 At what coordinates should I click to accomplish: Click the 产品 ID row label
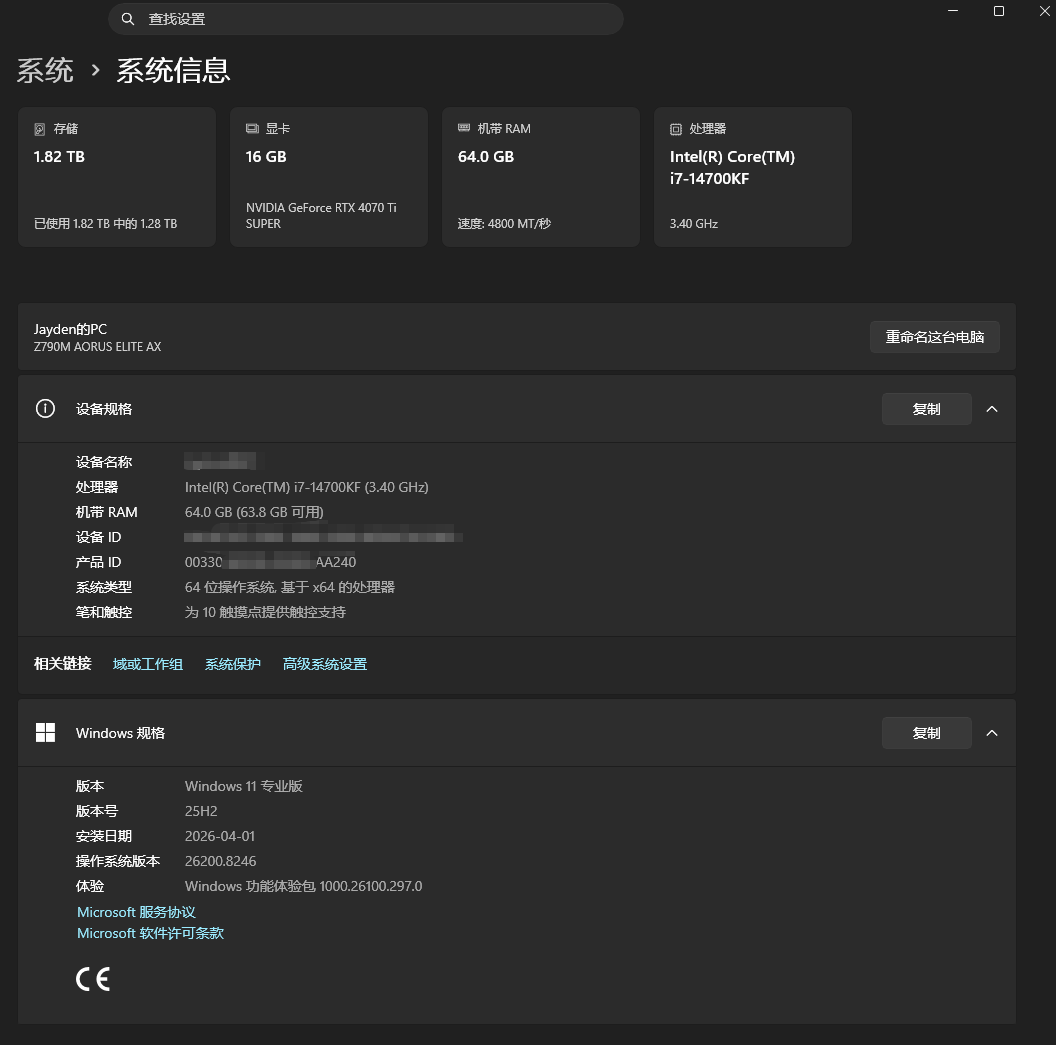click(98, 562)
